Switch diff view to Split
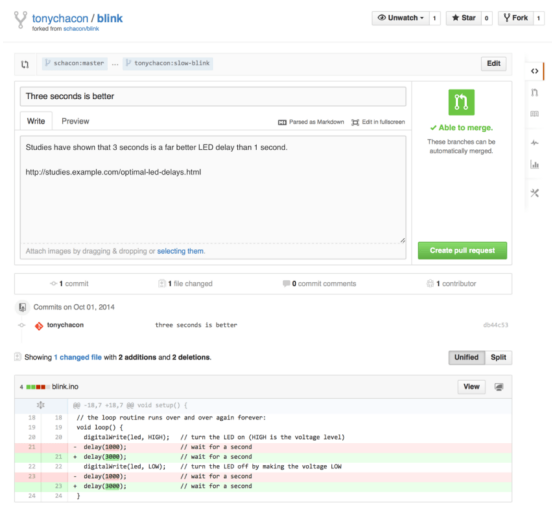This screenshot has width=555, height=505. pyautogui.click(x=498, y=358)
